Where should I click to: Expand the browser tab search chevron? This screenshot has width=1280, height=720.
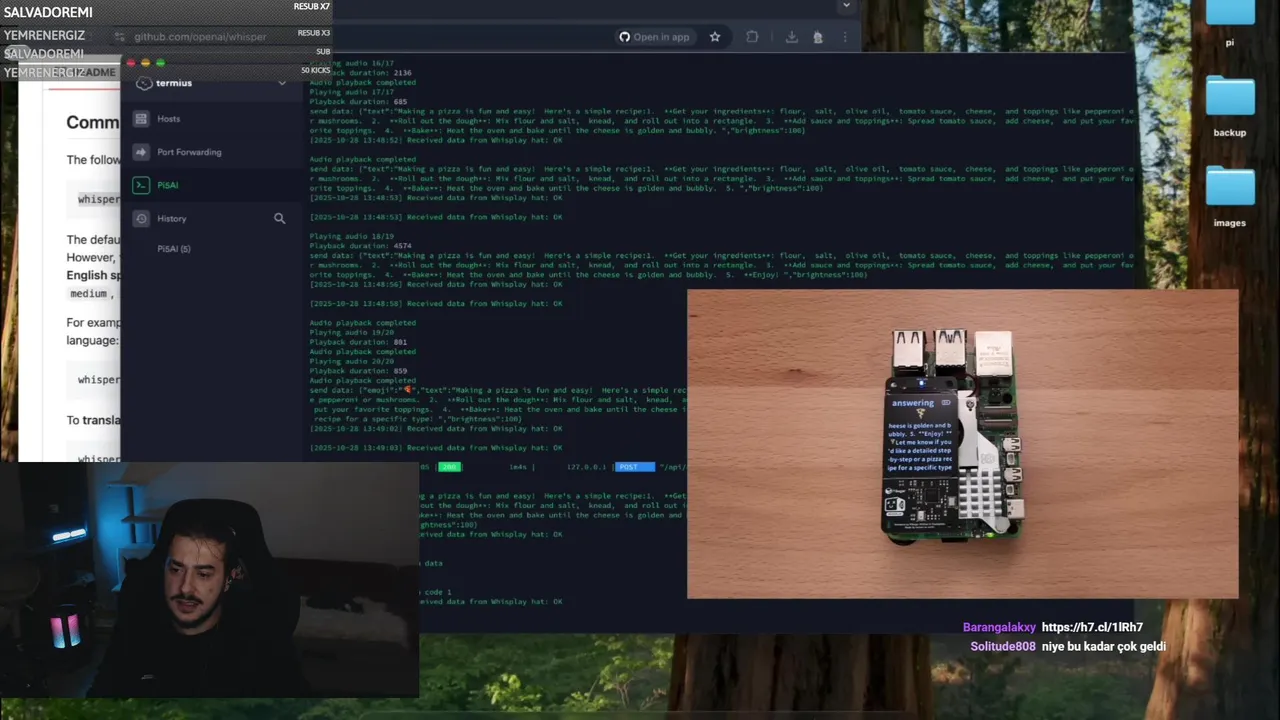846,6
